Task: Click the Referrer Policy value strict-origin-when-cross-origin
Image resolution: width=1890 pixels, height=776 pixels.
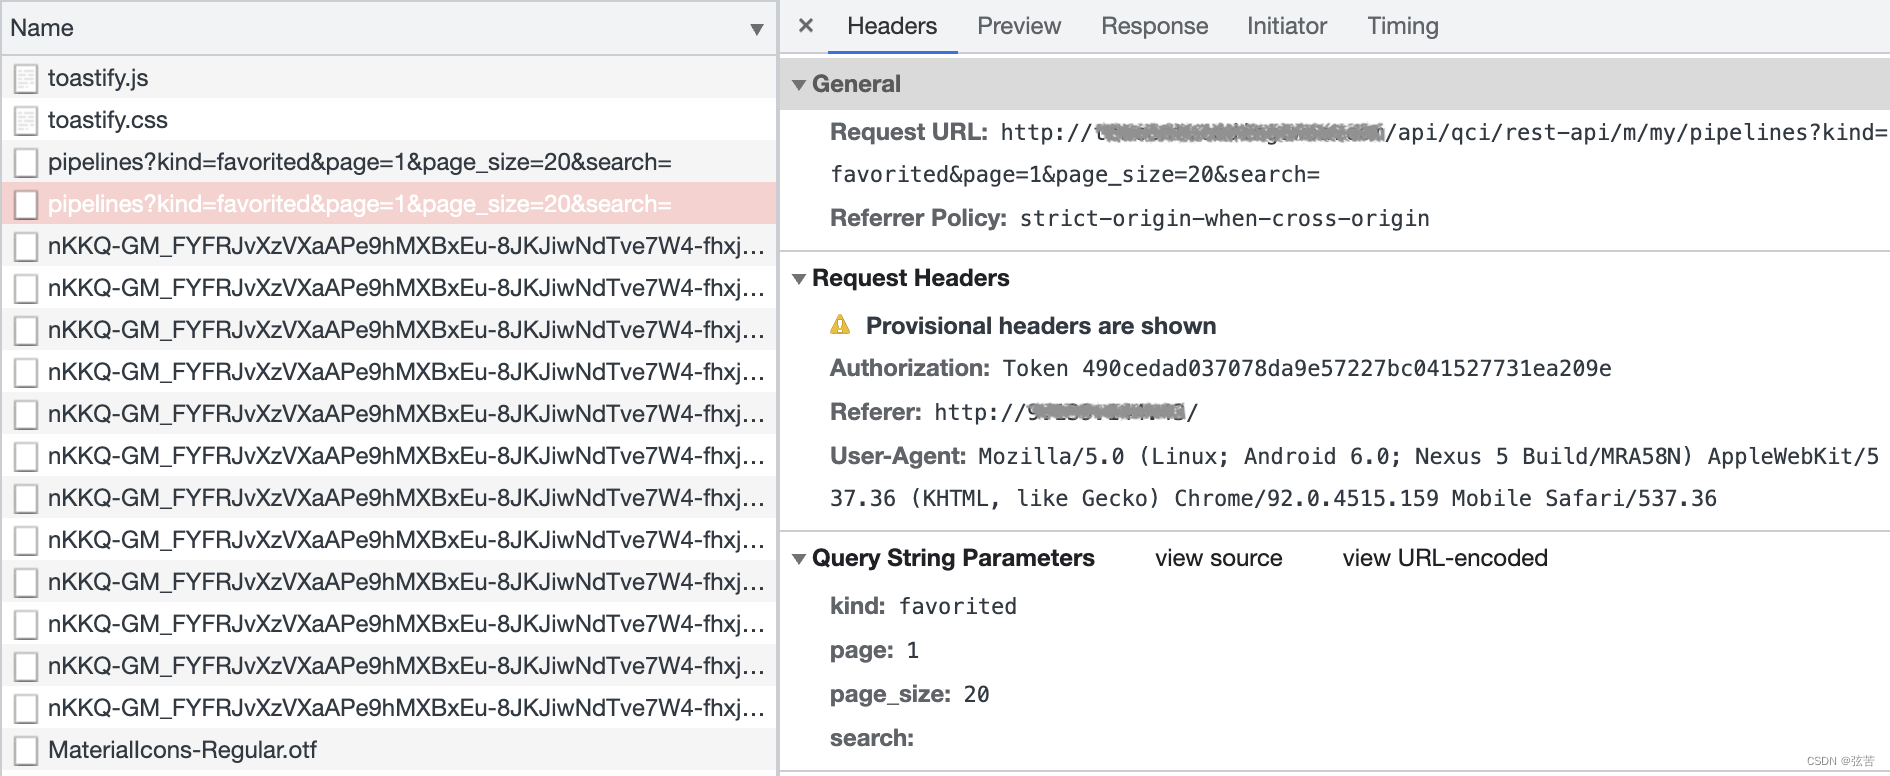Action: pos(1224,218)
